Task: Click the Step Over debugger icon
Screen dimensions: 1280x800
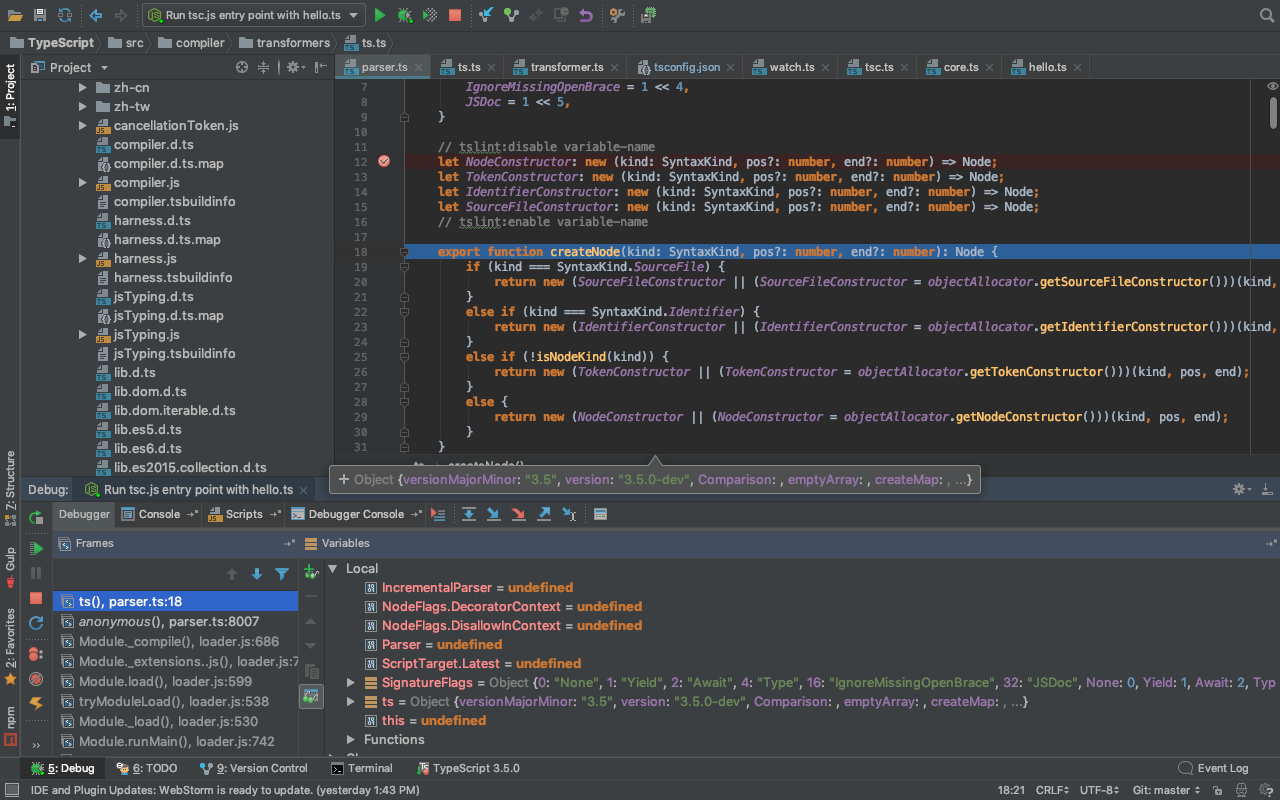Action: pyautogui.click(x=468, y=514)
